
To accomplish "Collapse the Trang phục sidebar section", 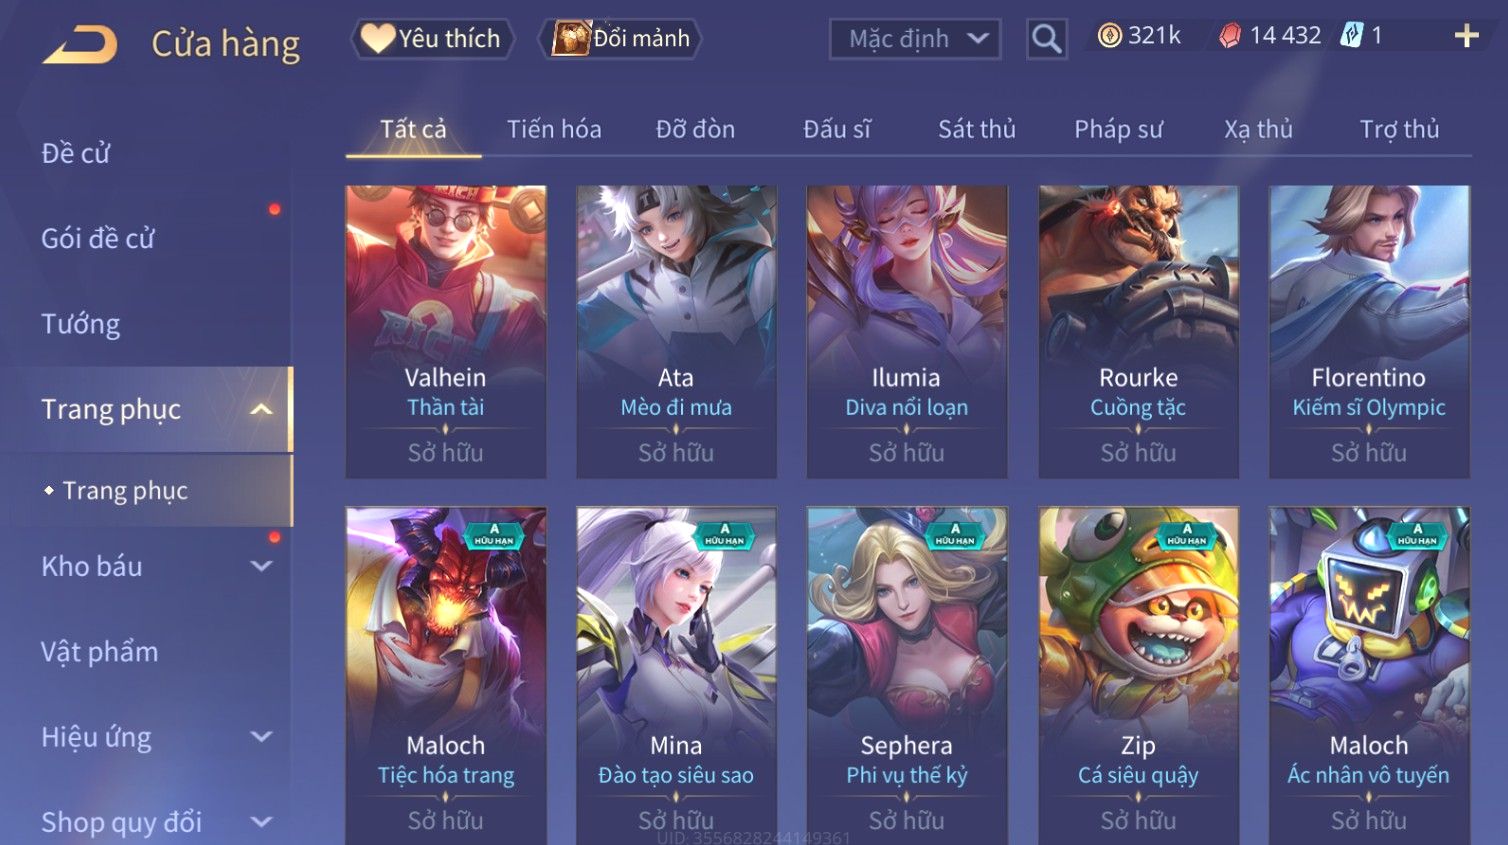I will (x=261, y=409).
